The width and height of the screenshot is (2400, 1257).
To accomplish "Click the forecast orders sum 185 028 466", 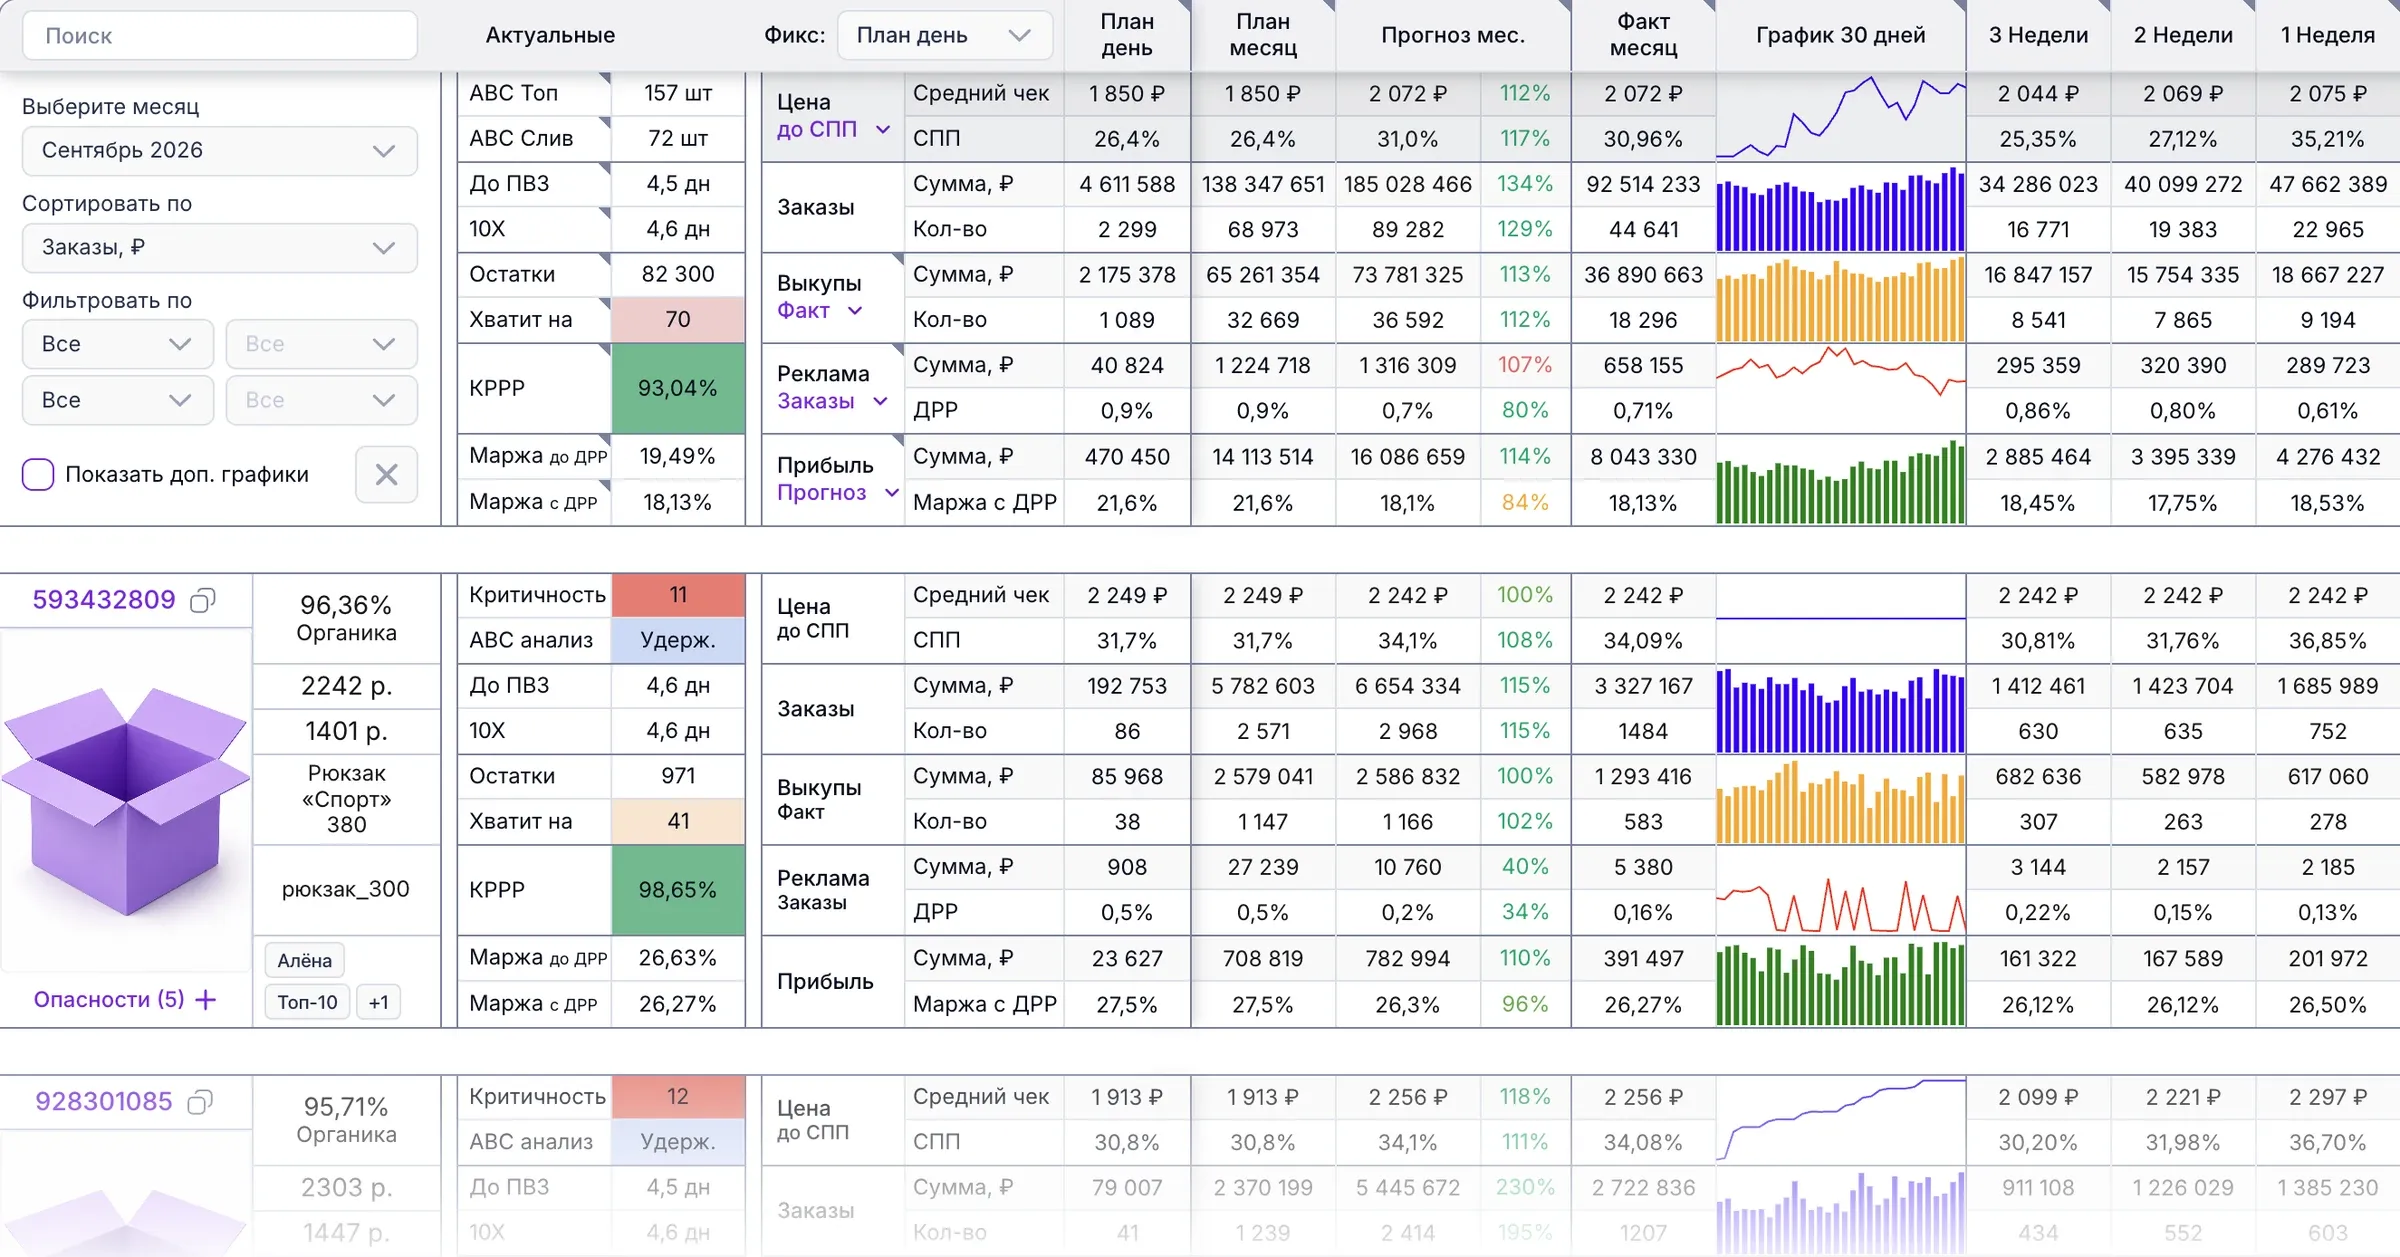I will coord(1408,184).
